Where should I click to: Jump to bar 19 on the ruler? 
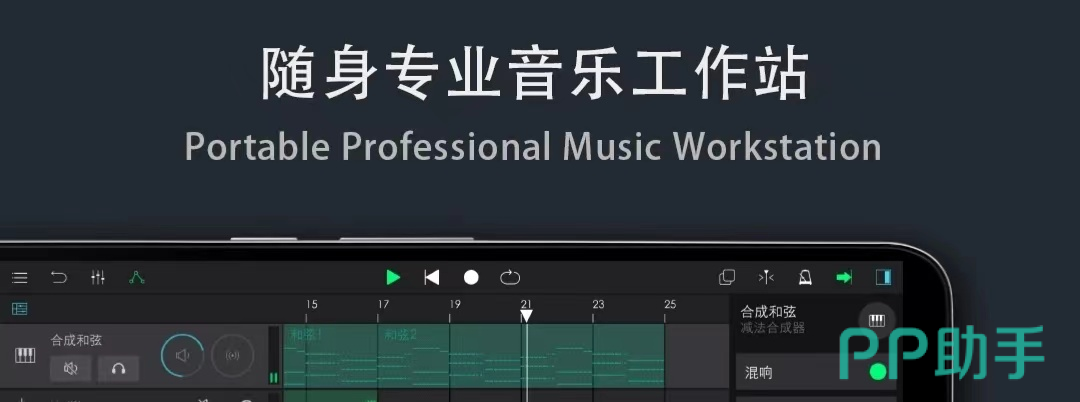tap(455, 304)
